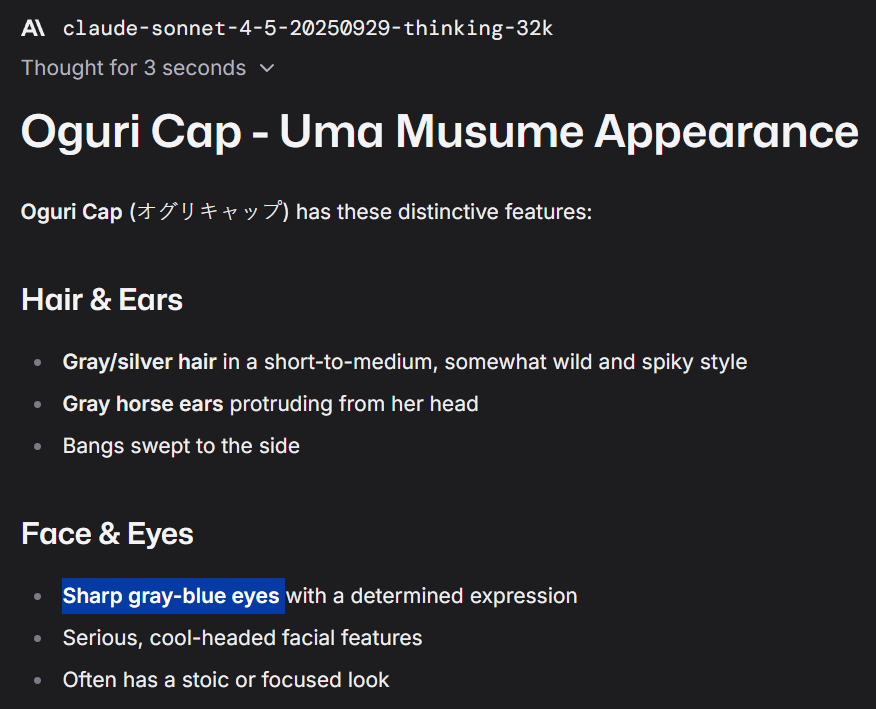Click the model name claude-sonnet-4-5-20250929-thinking-32k
This screenshot has height=709, width=876.
click(308, 28)
